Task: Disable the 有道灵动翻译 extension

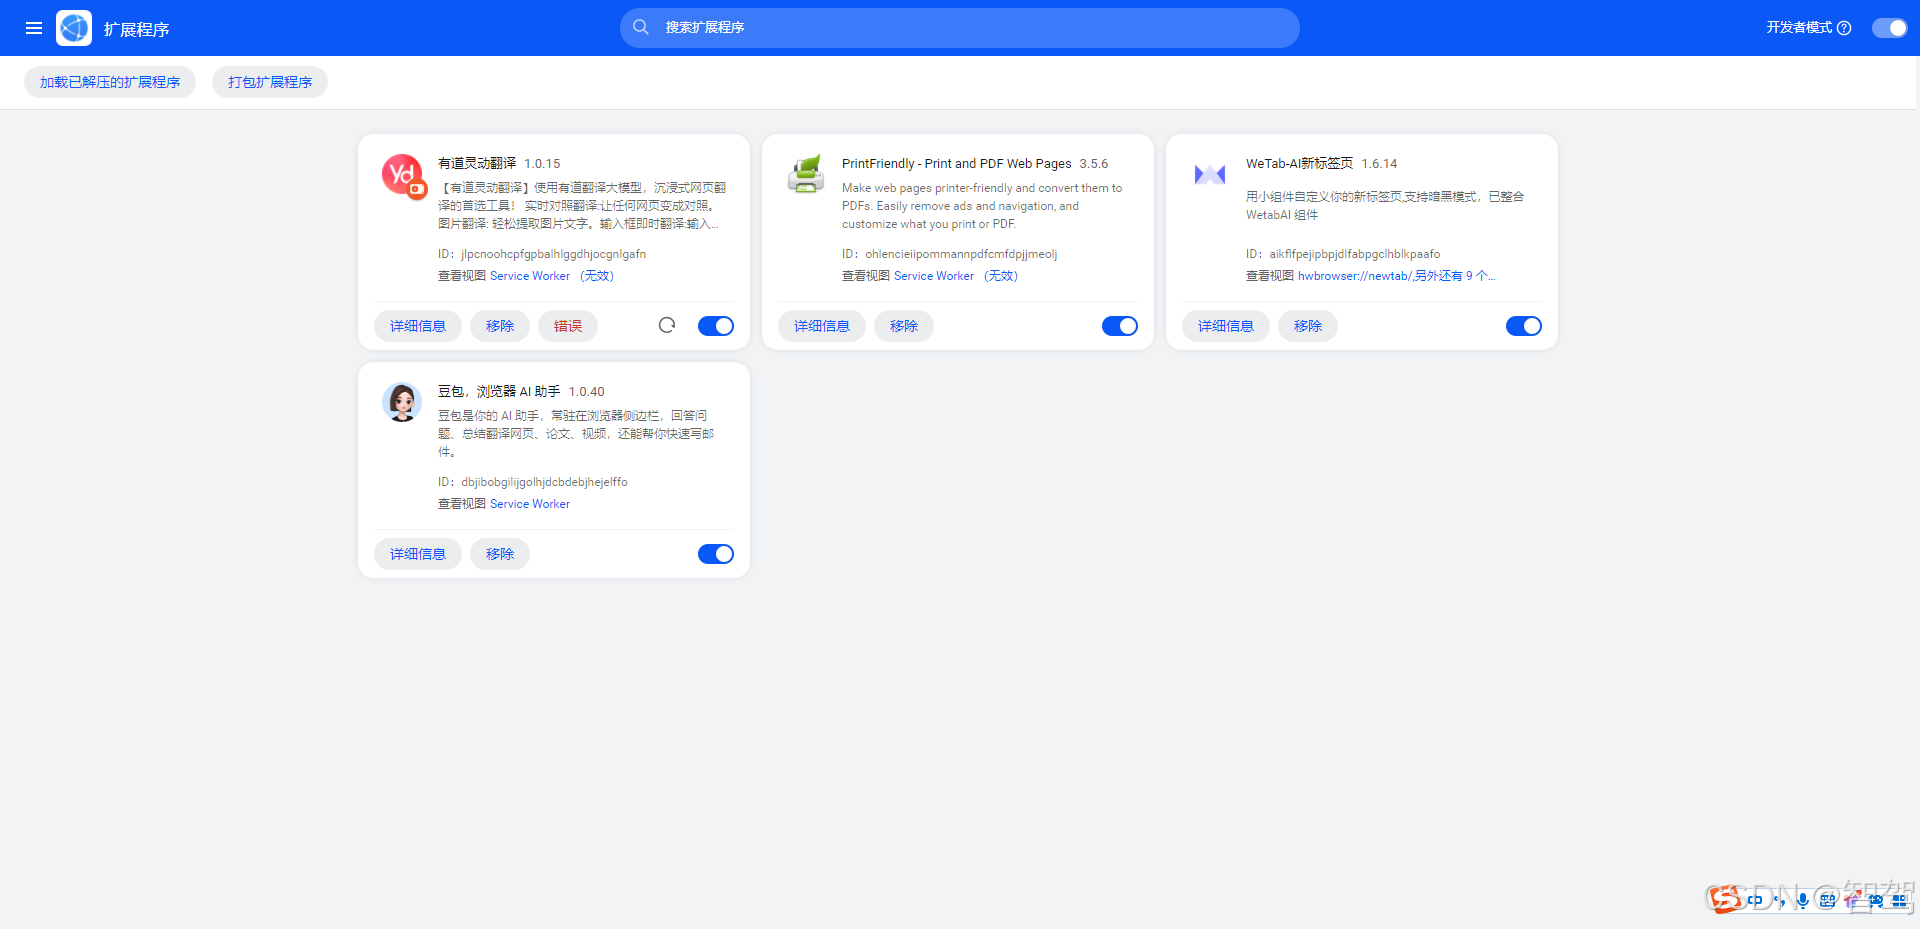Action: 716,326
